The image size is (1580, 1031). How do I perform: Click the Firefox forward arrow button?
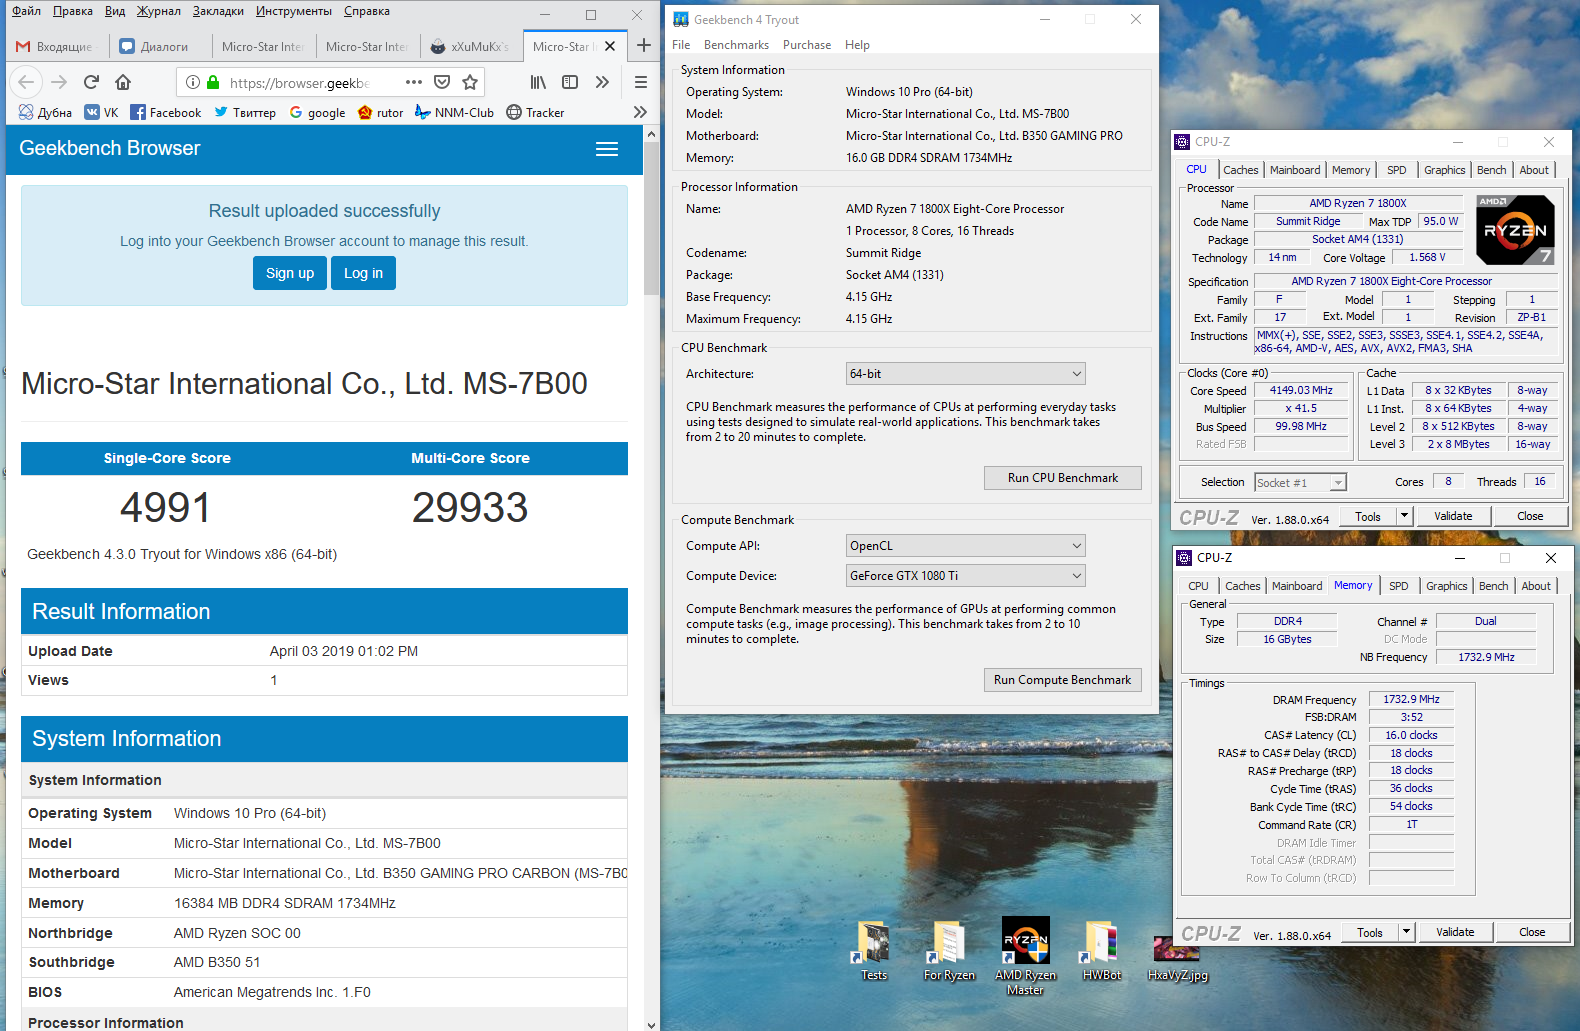59,82
